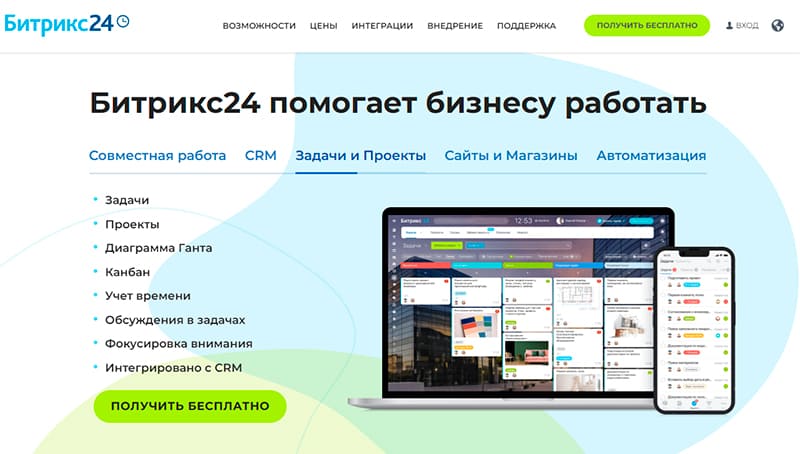Open the Возможности menu
The image size is (800, 454).
click(x=259, y=26)
